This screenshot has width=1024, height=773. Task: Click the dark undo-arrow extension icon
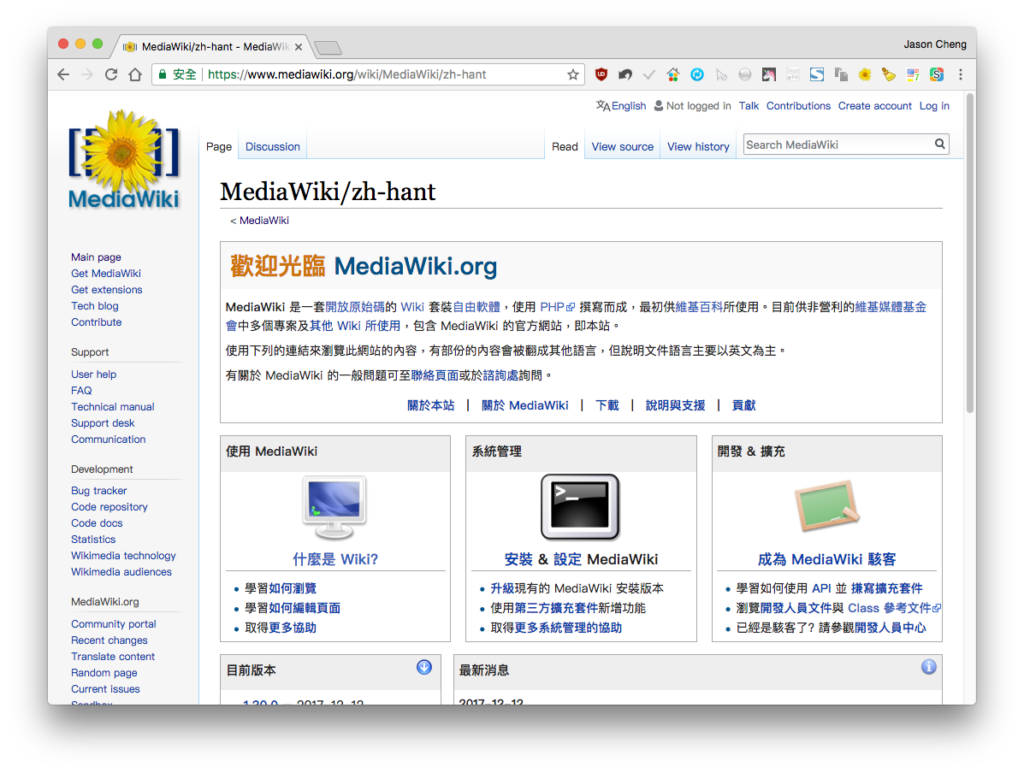(625, 74)
